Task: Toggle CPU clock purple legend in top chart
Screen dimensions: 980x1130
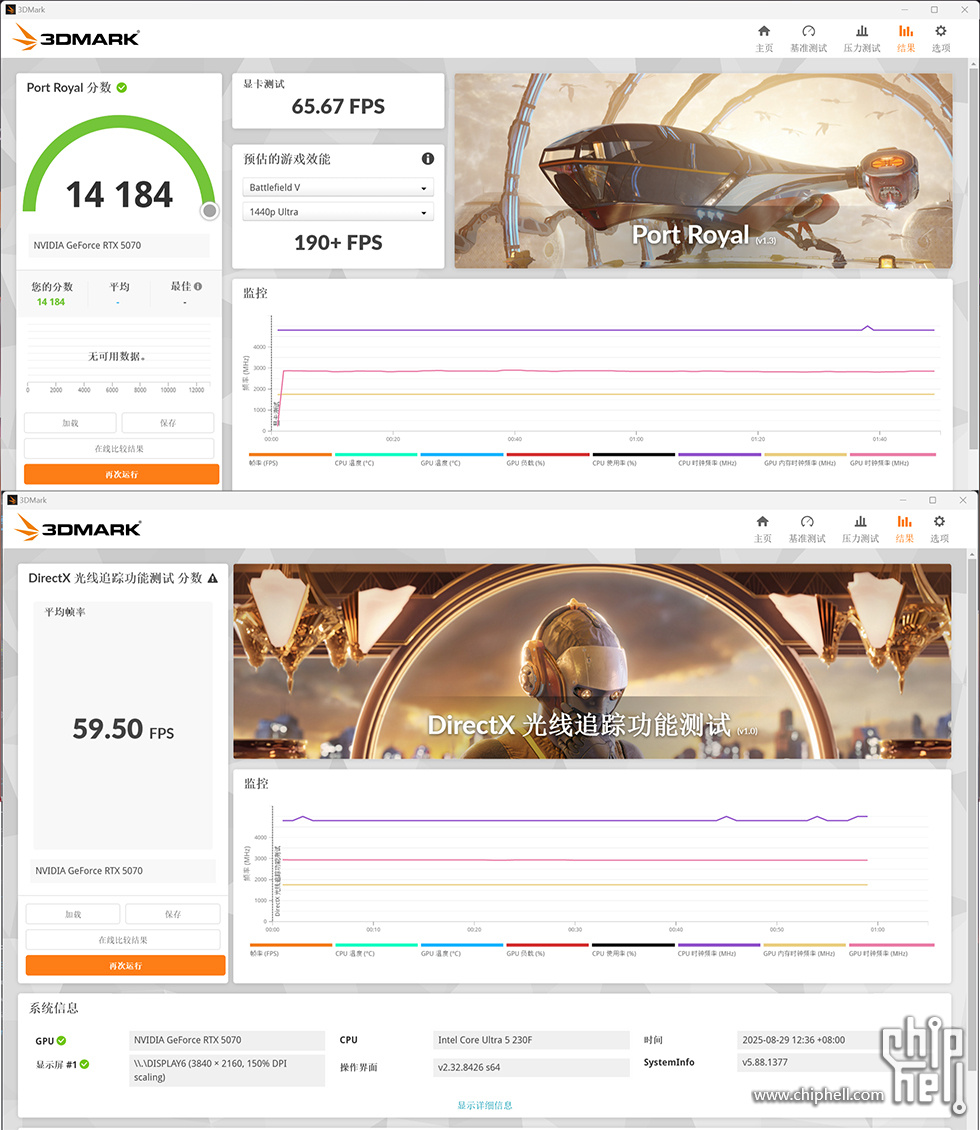Action: [x=719, y=459]
